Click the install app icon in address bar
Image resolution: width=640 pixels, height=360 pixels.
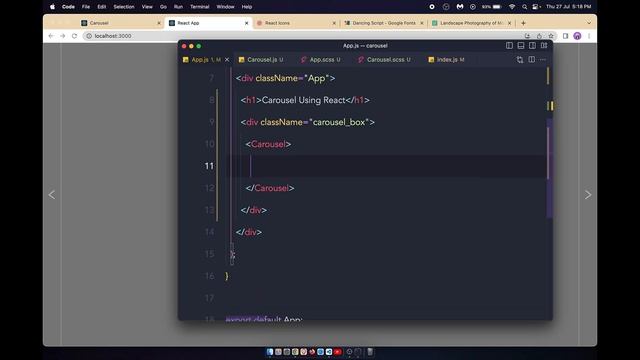[527, 36]
